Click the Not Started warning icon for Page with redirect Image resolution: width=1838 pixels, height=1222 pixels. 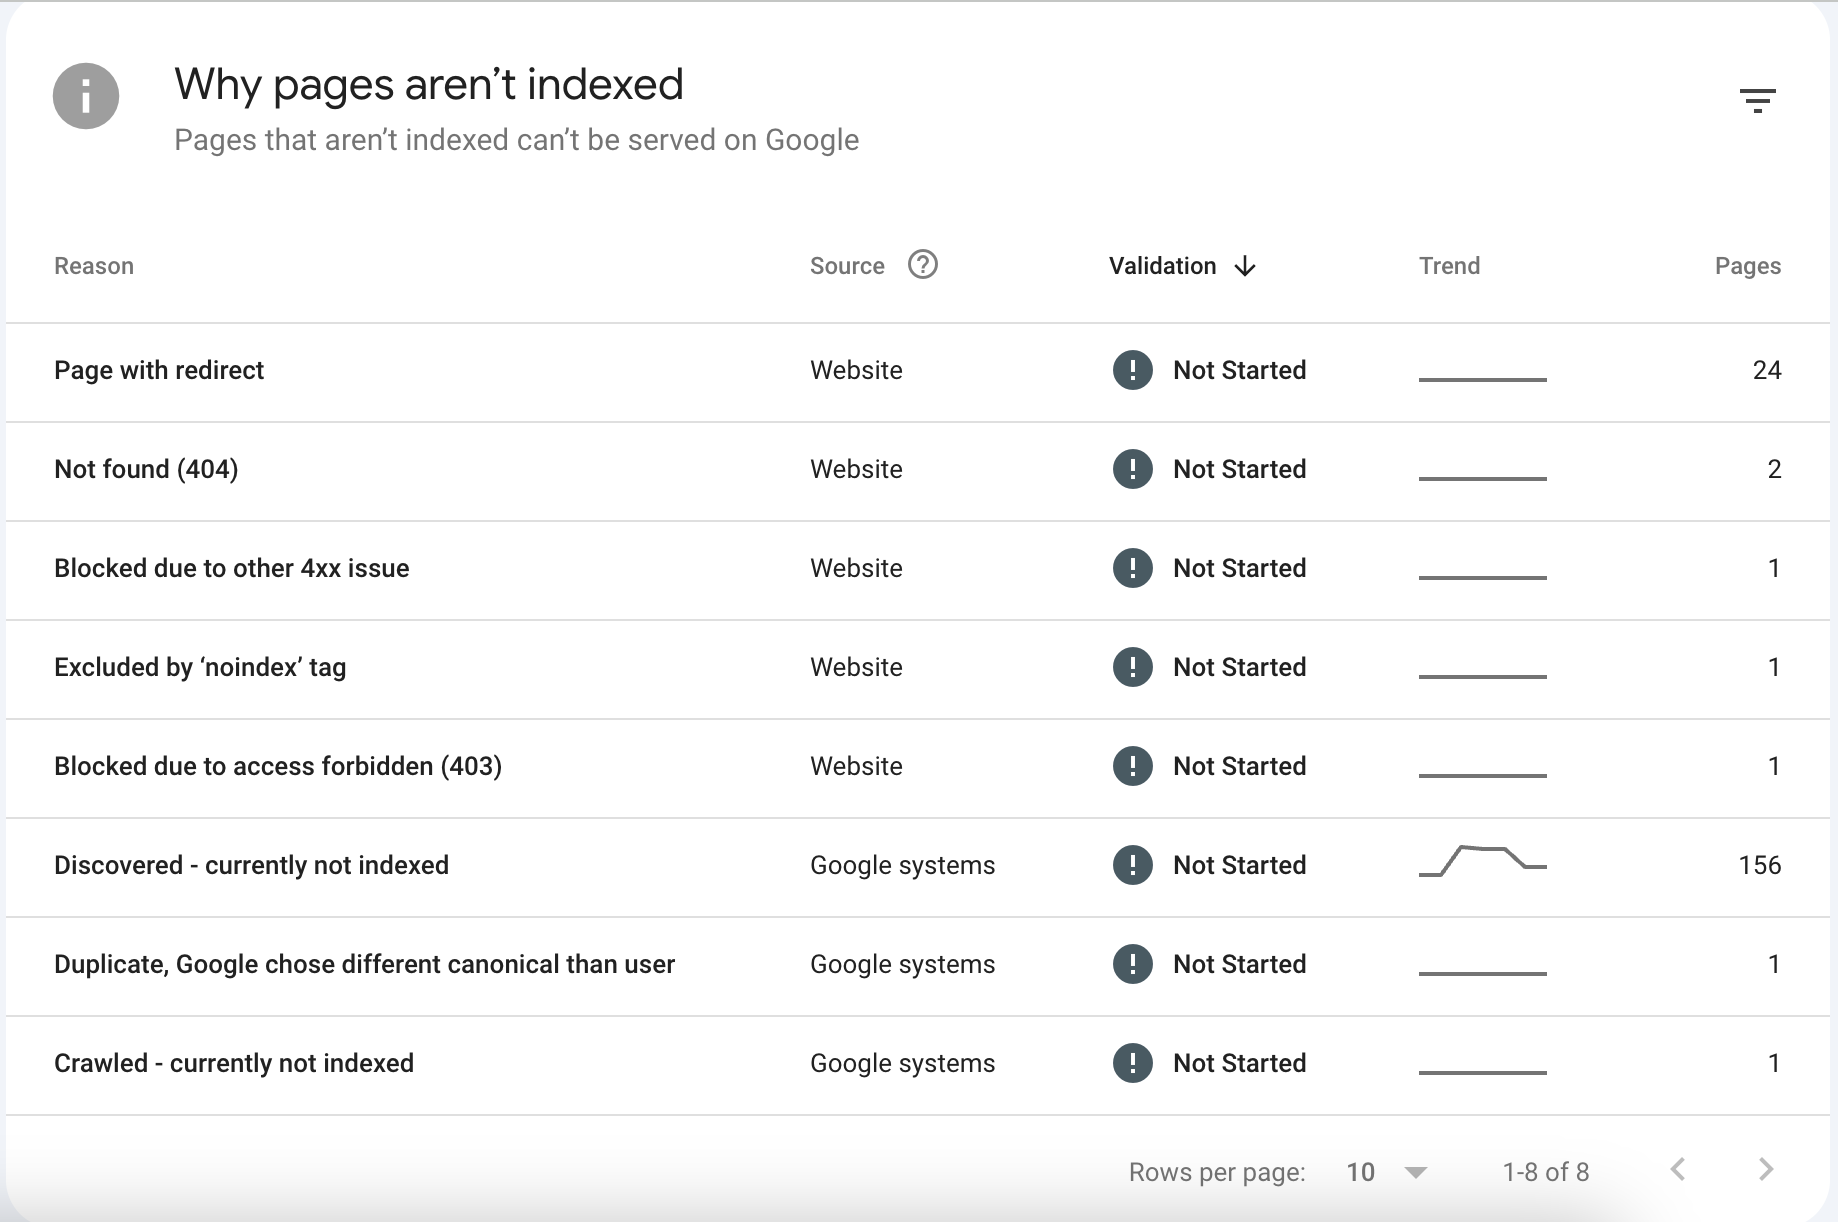(x=1131, y=370)
